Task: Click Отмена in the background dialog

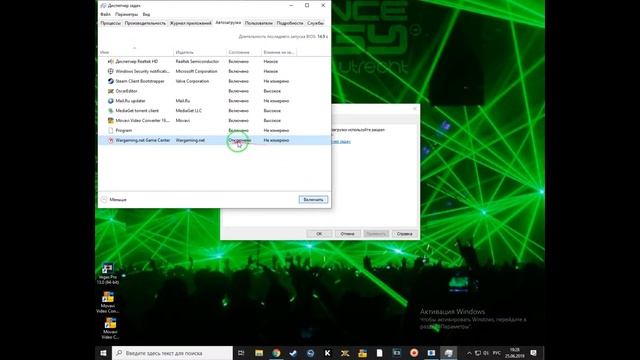Action: click(x=347, y=234)
